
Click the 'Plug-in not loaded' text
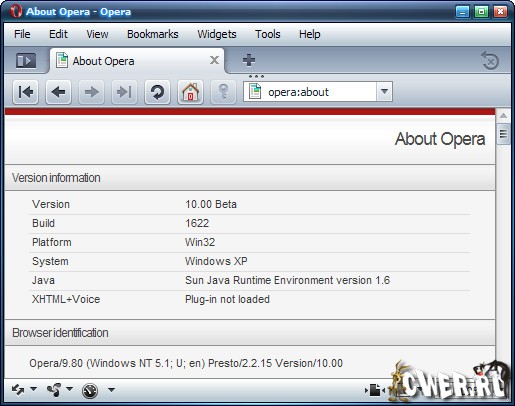coord(227,299)
